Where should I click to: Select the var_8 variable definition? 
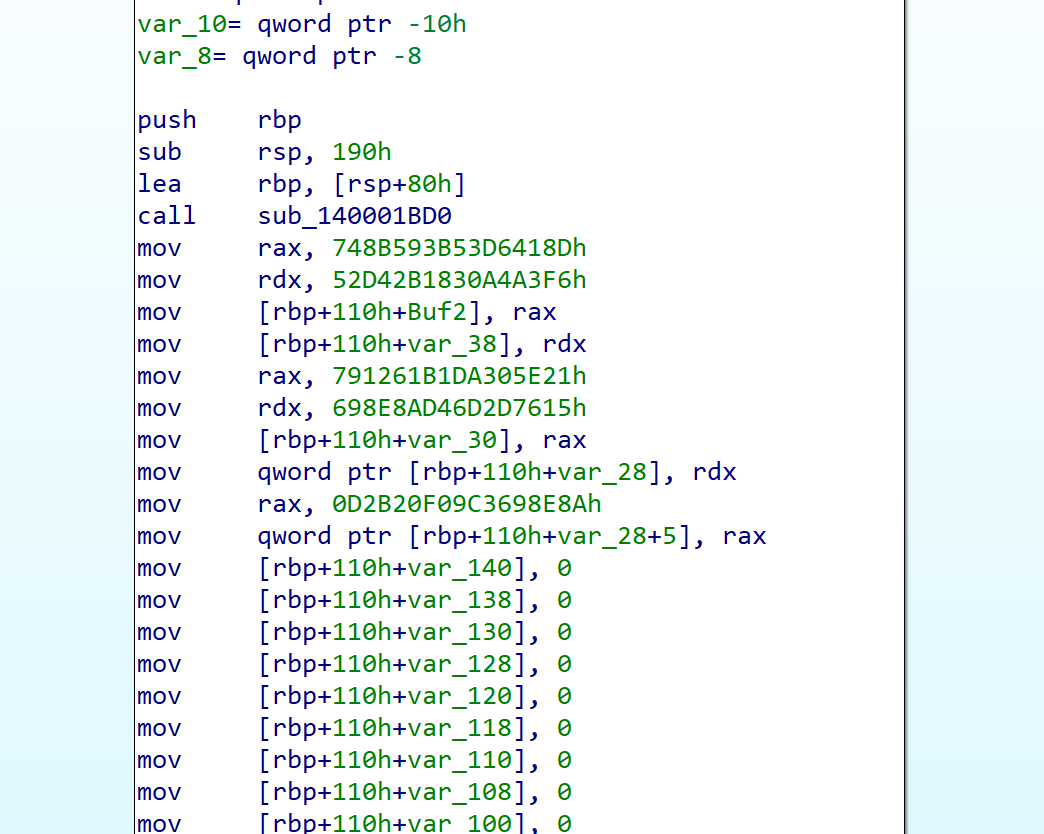[x=167, y=56]
